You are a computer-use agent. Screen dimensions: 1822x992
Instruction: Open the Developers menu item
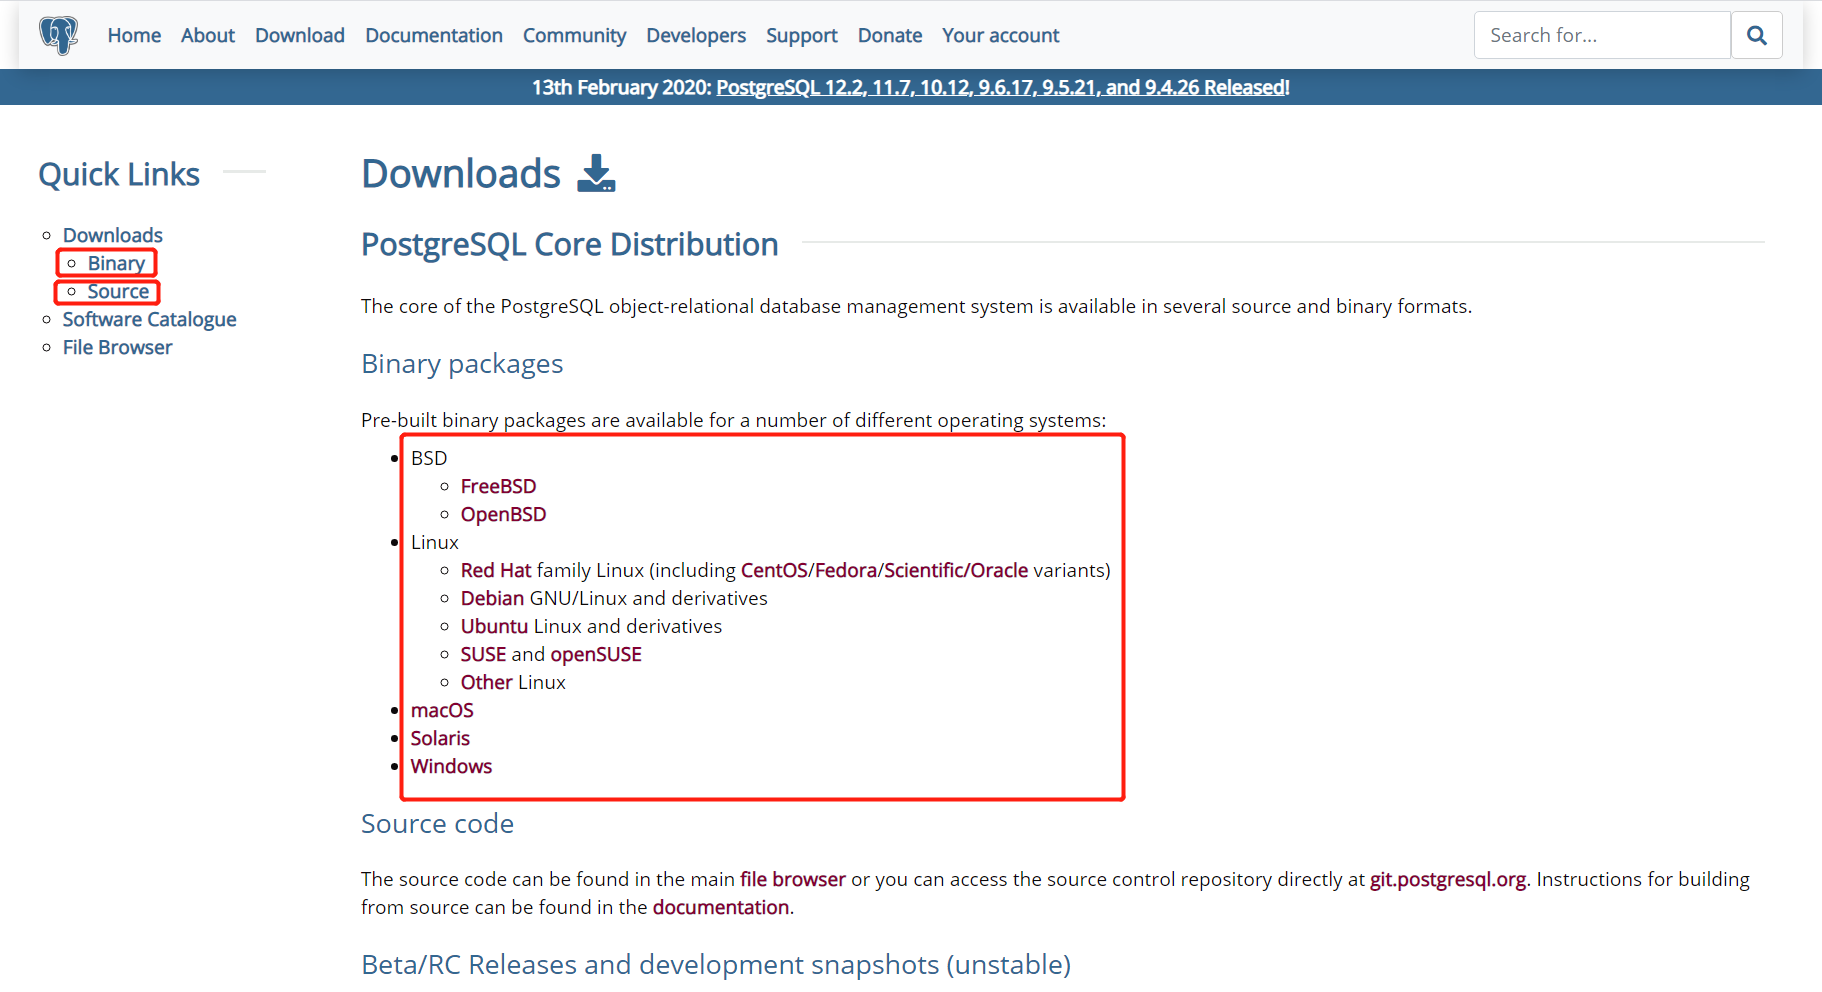click(x=696, y=36)
